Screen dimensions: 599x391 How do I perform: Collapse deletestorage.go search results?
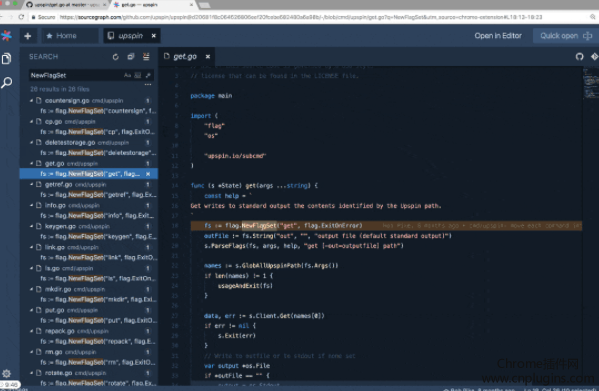[x=32, y=142]
